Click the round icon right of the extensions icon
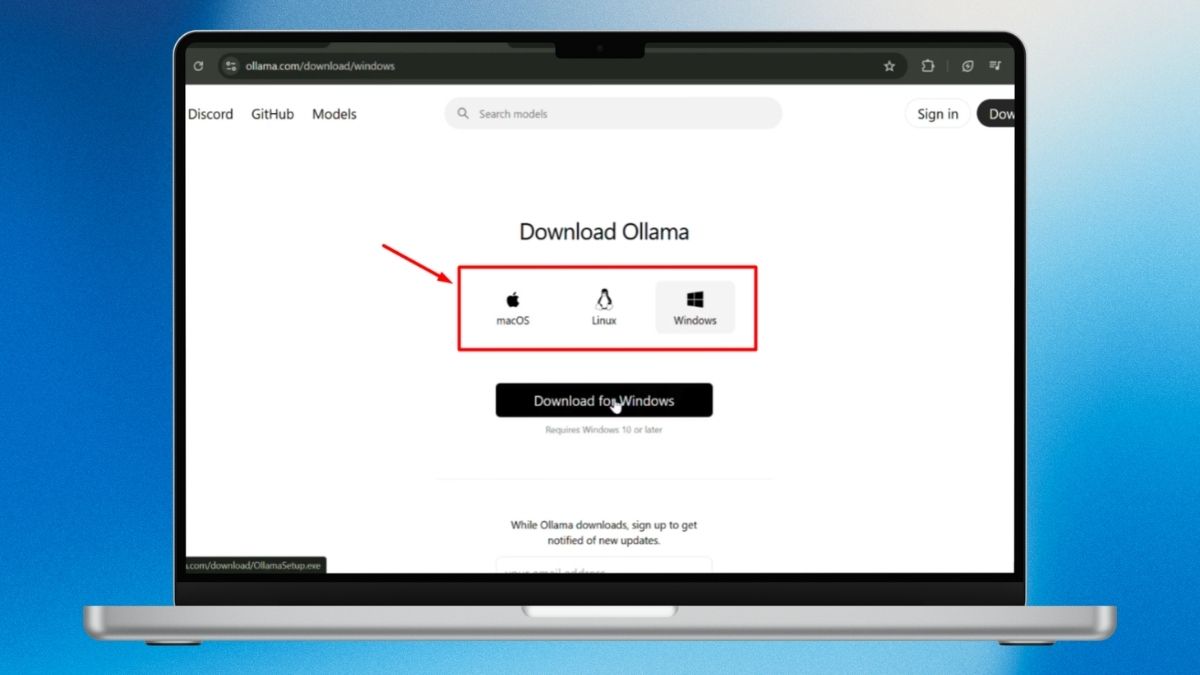Screen dimensions: 1200x675 (x=967, y=66)
